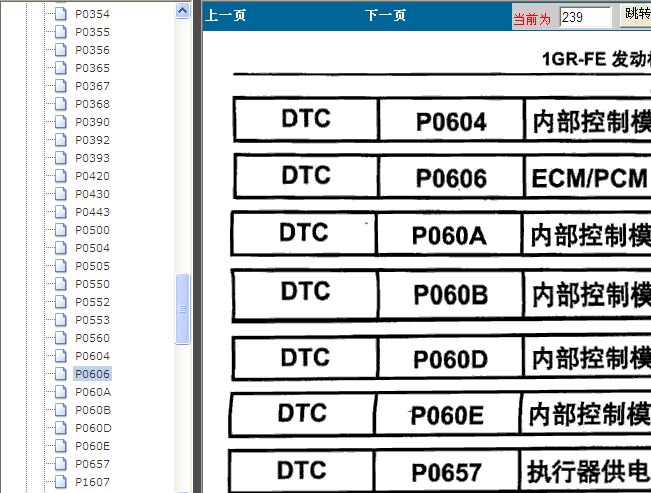Image resolution: width=651 pixels, height=493 pixels.
Task: Click the page icon beside P0606
Action: 61,374
